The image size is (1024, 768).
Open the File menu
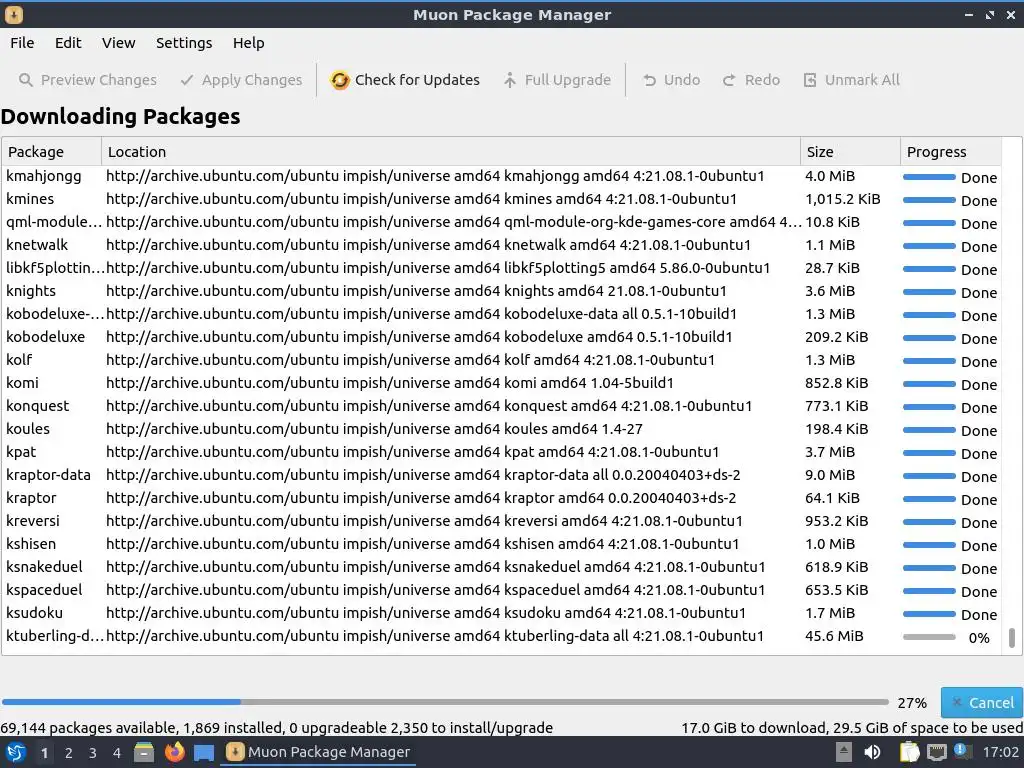22,43
